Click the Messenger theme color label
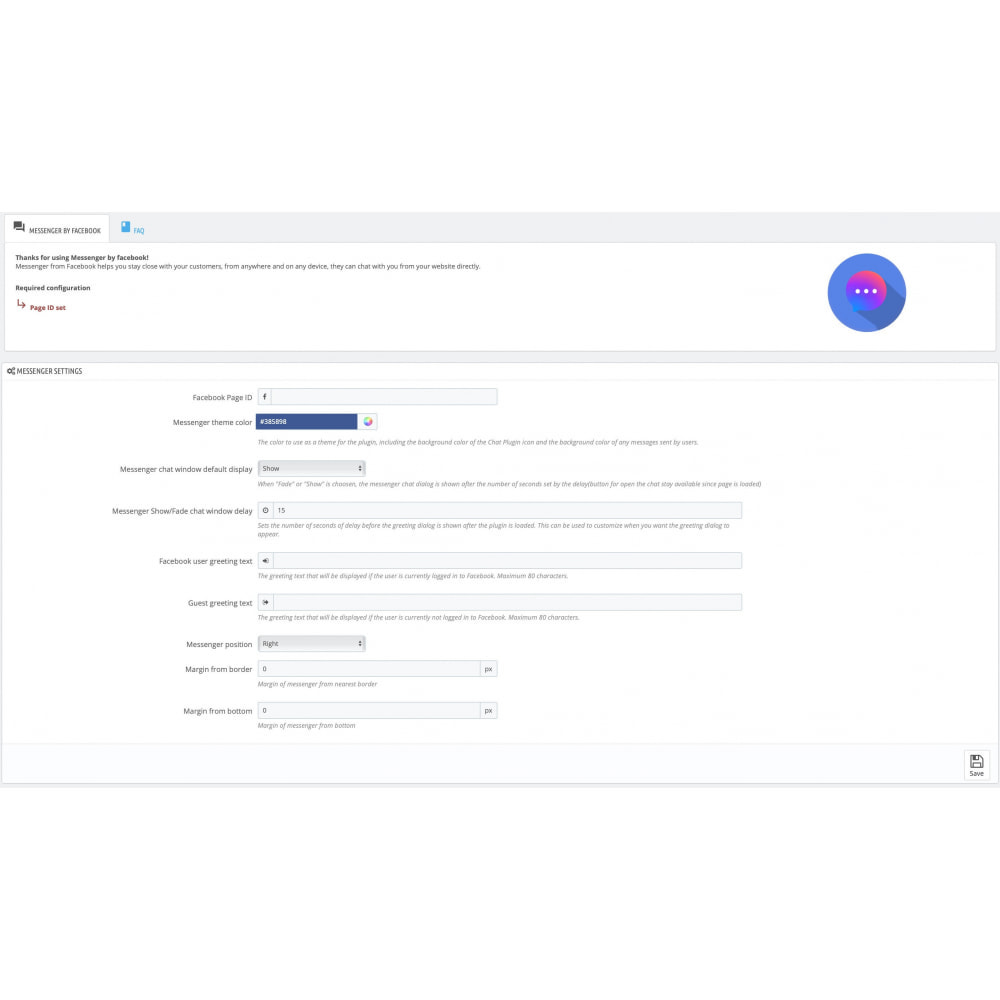The width and height of the screenshot is (1000, 1000). [x=212, y=422]
